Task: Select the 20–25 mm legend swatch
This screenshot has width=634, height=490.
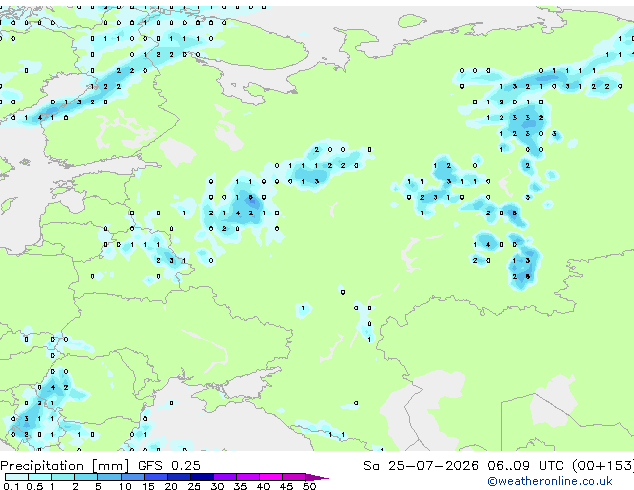Action: pyautogui.click(x=178, y=477)
